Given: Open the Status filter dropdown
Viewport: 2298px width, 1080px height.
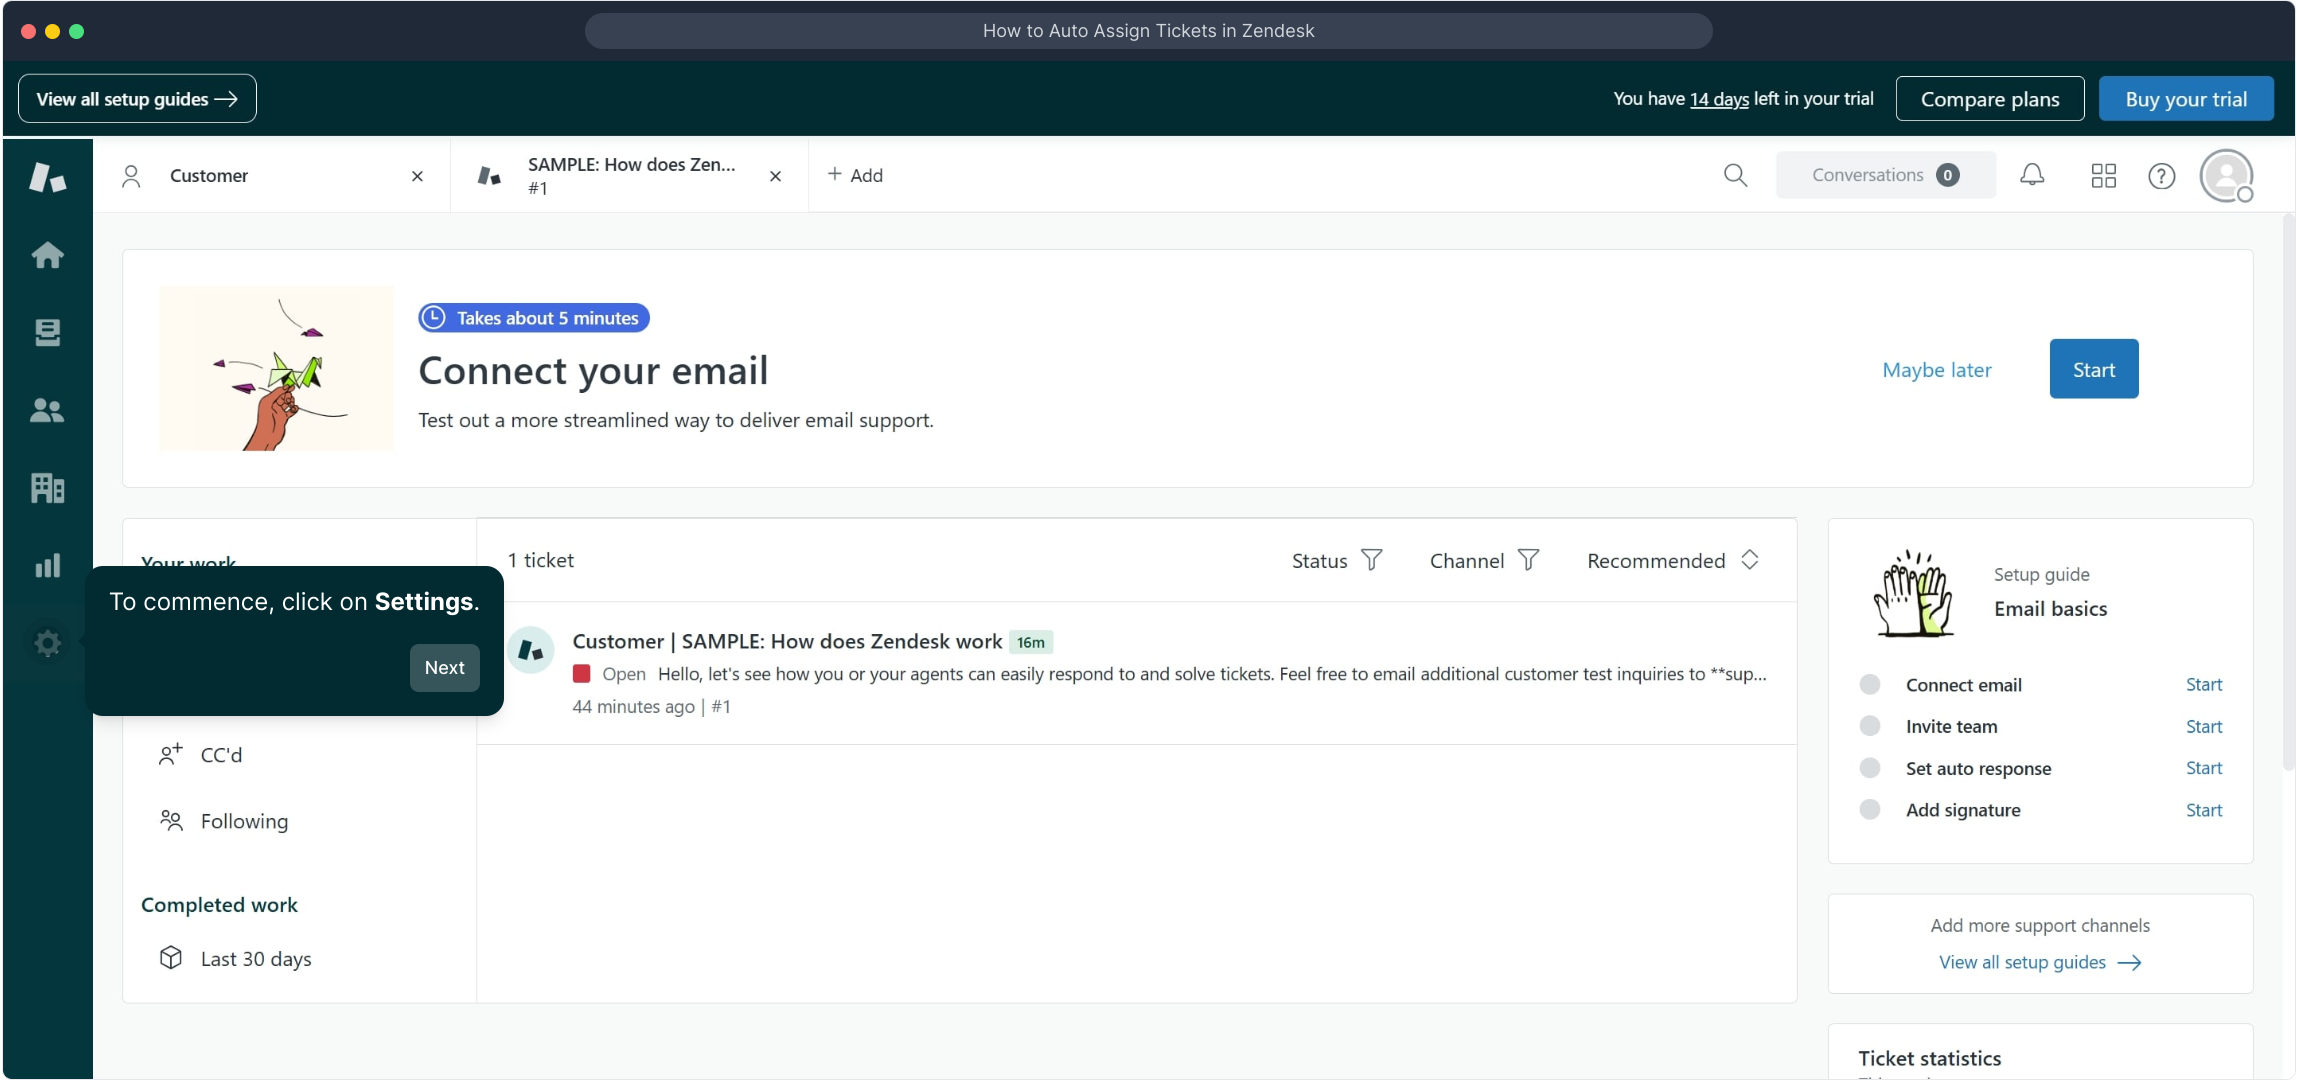Looking at the screenshot, I should (x=1336, y=561).
